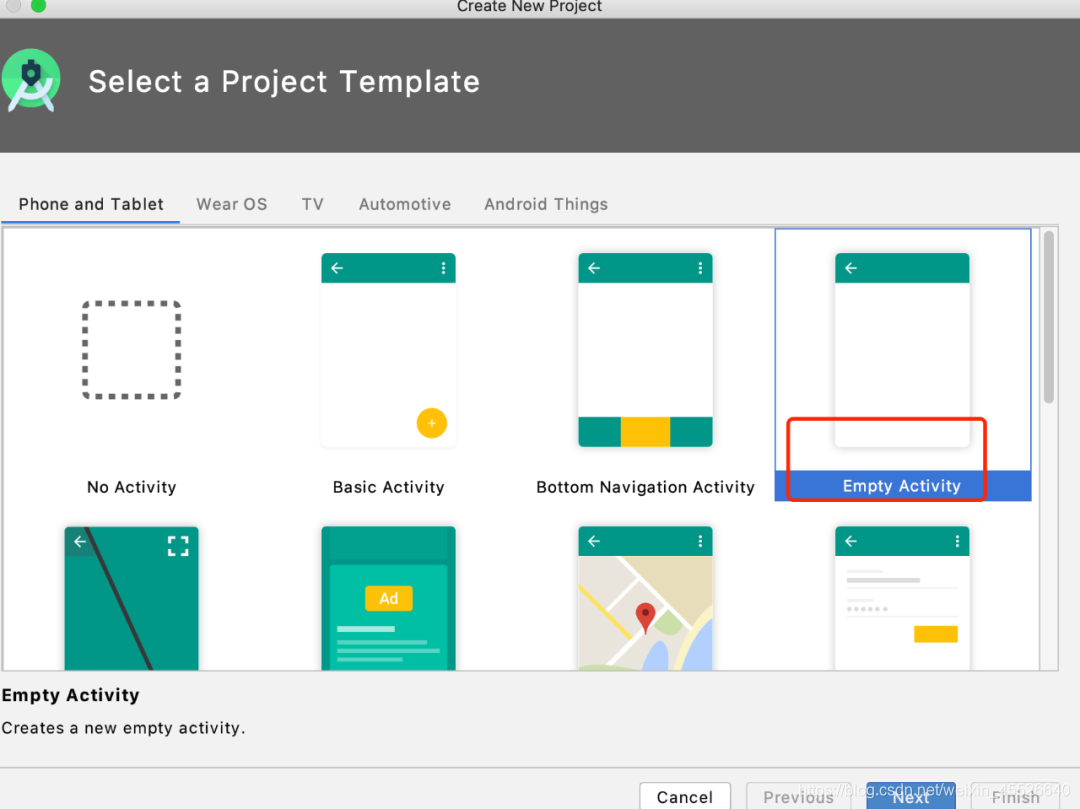Click the Next button
The height and width of the screenshot is (809, 1080).
pyautogui.click(x=911, y=796)
